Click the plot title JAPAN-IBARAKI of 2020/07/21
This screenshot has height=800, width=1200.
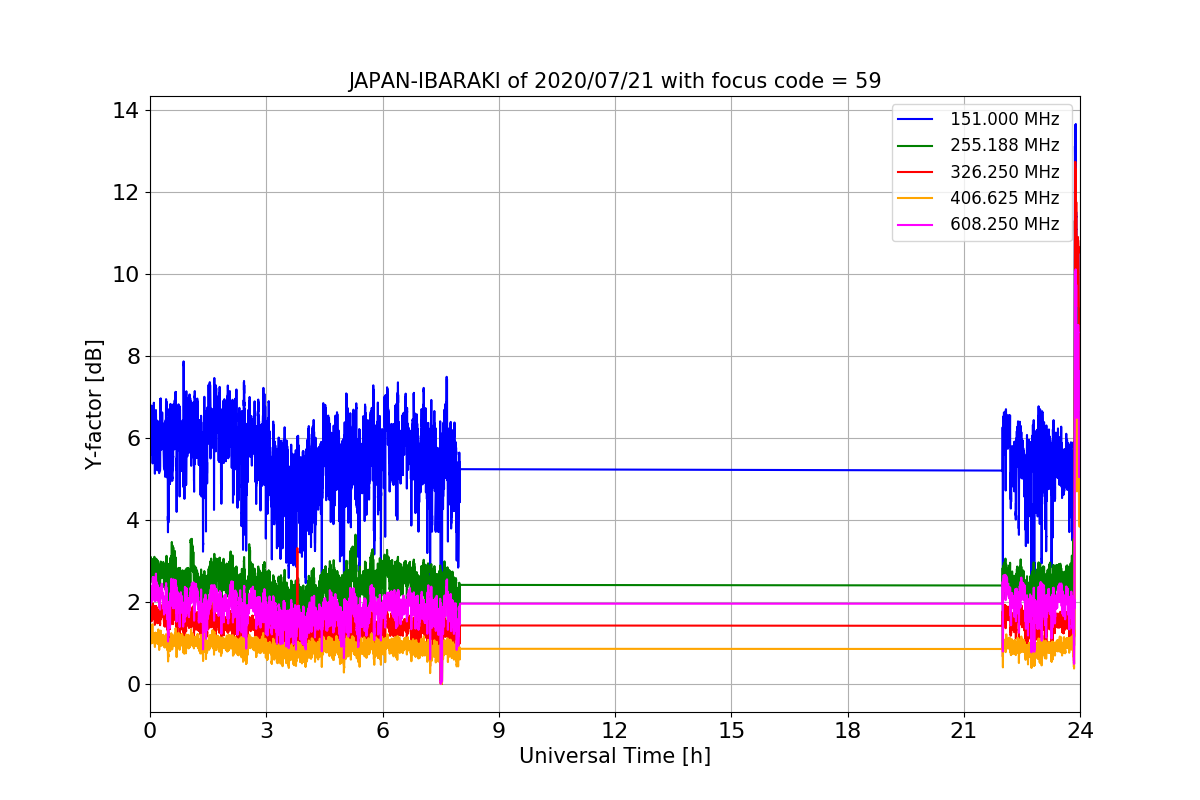coord(615,81)
